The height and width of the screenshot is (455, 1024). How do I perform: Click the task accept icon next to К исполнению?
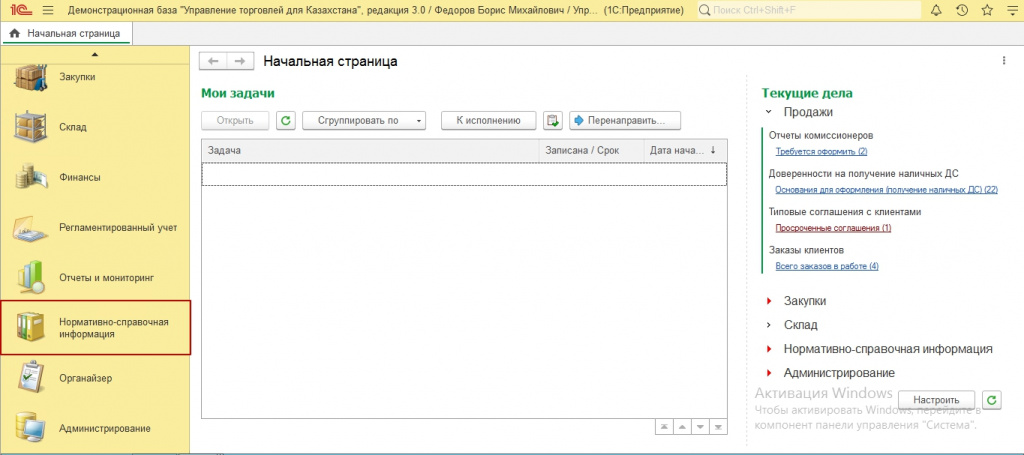(x=552, y=120)
